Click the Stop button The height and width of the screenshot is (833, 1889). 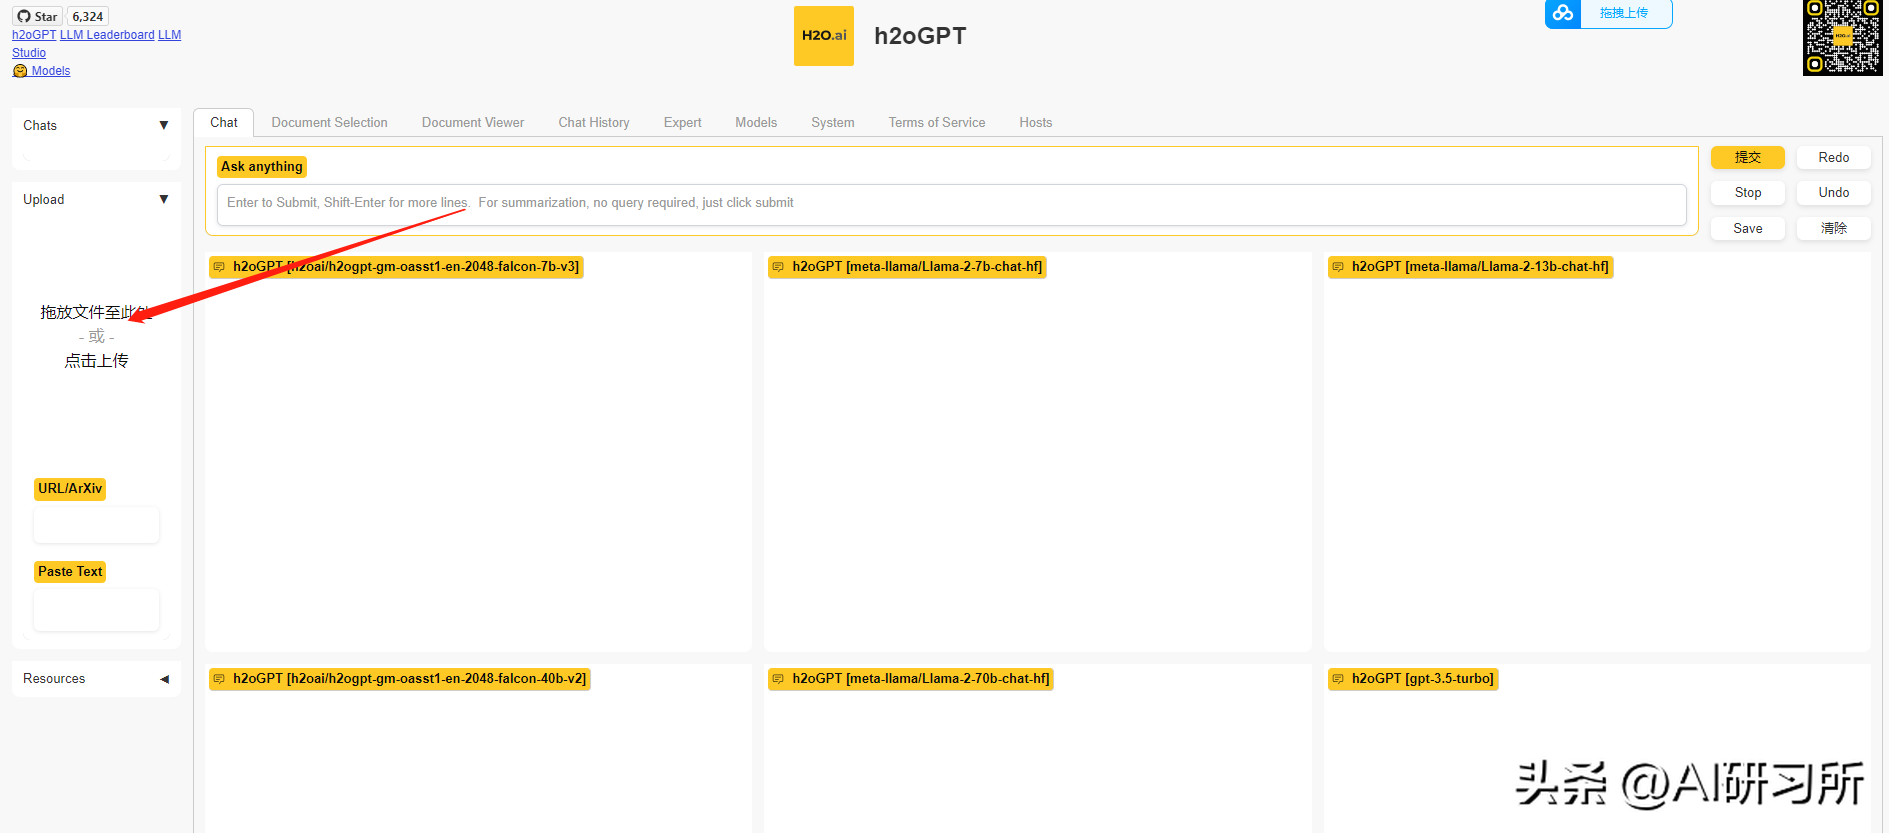[x=1748, y=192]
